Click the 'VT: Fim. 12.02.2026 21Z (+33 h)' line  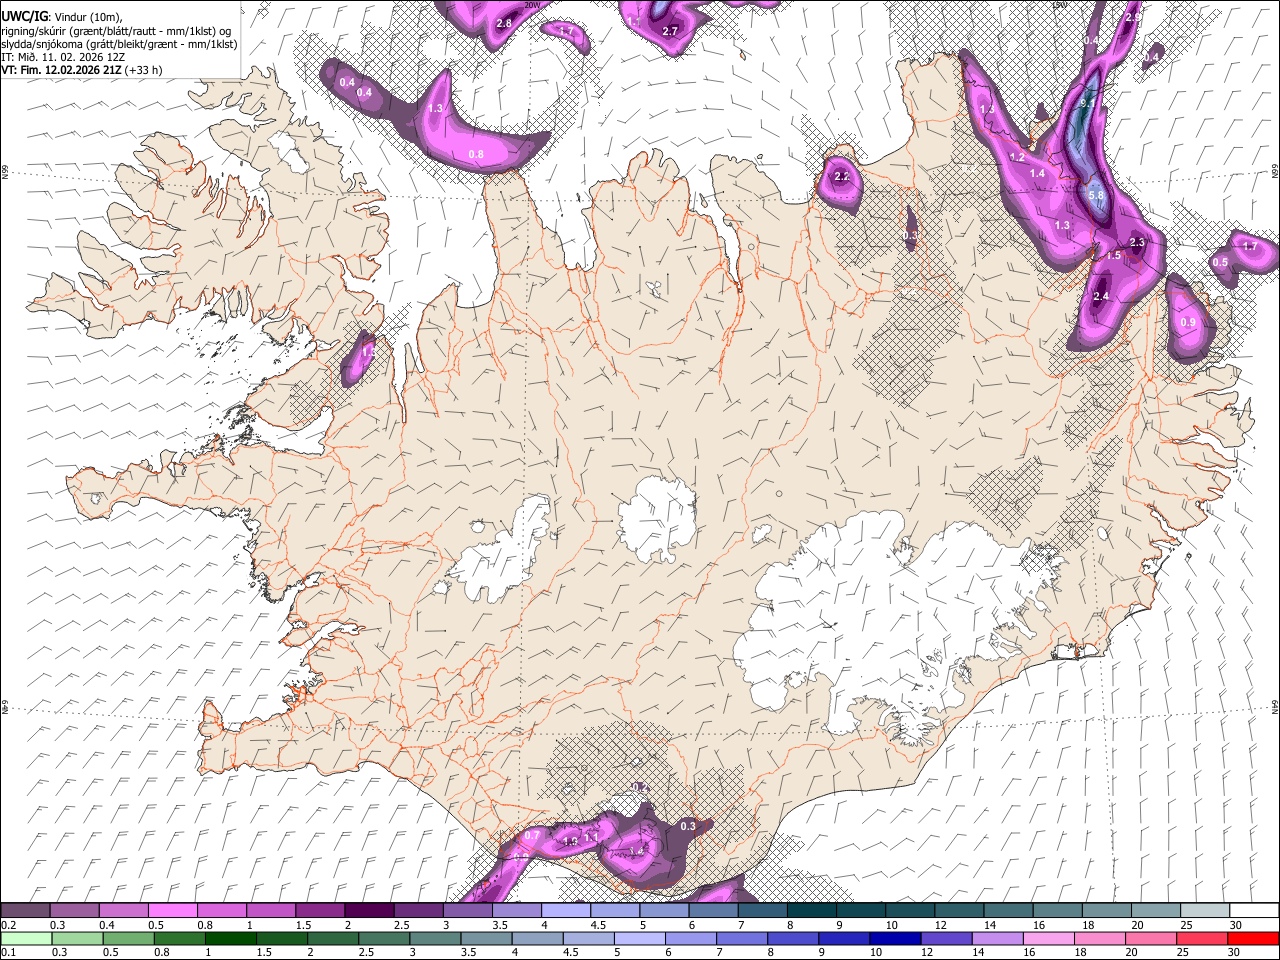[82, 70]
